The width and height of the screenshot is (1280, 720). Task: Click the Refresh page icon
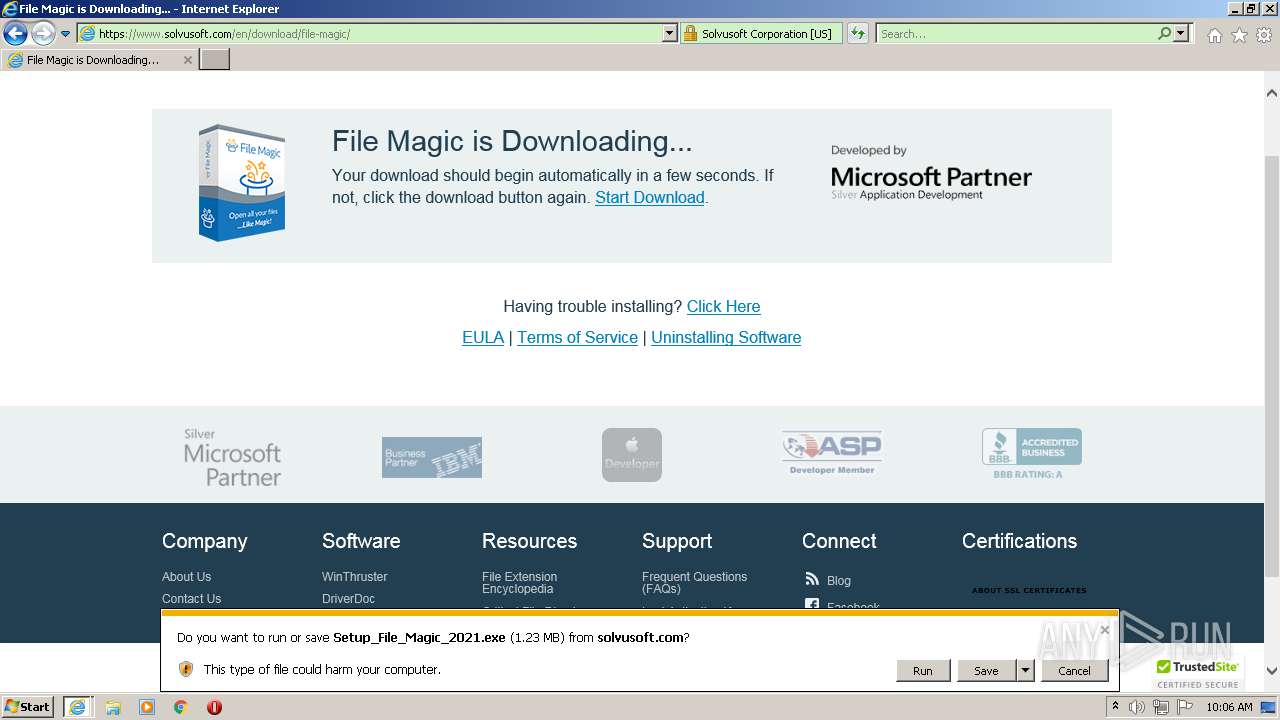tap(858, 33)
